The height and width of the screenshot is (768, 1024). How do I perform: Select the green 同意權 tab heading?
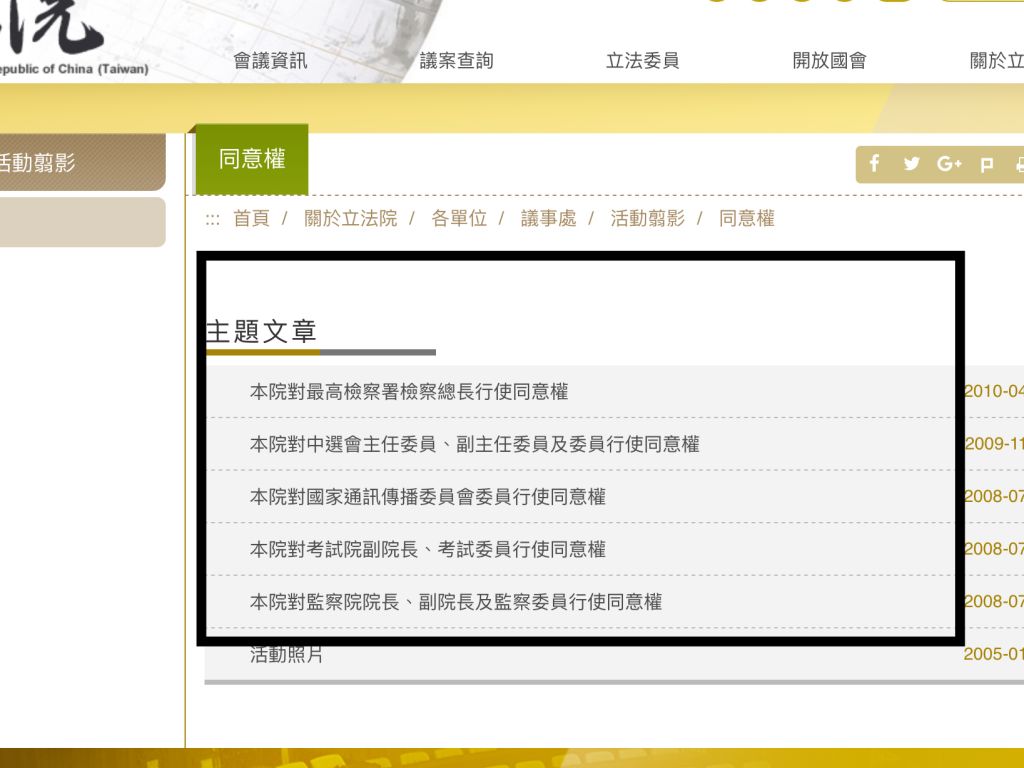point(252,159)
